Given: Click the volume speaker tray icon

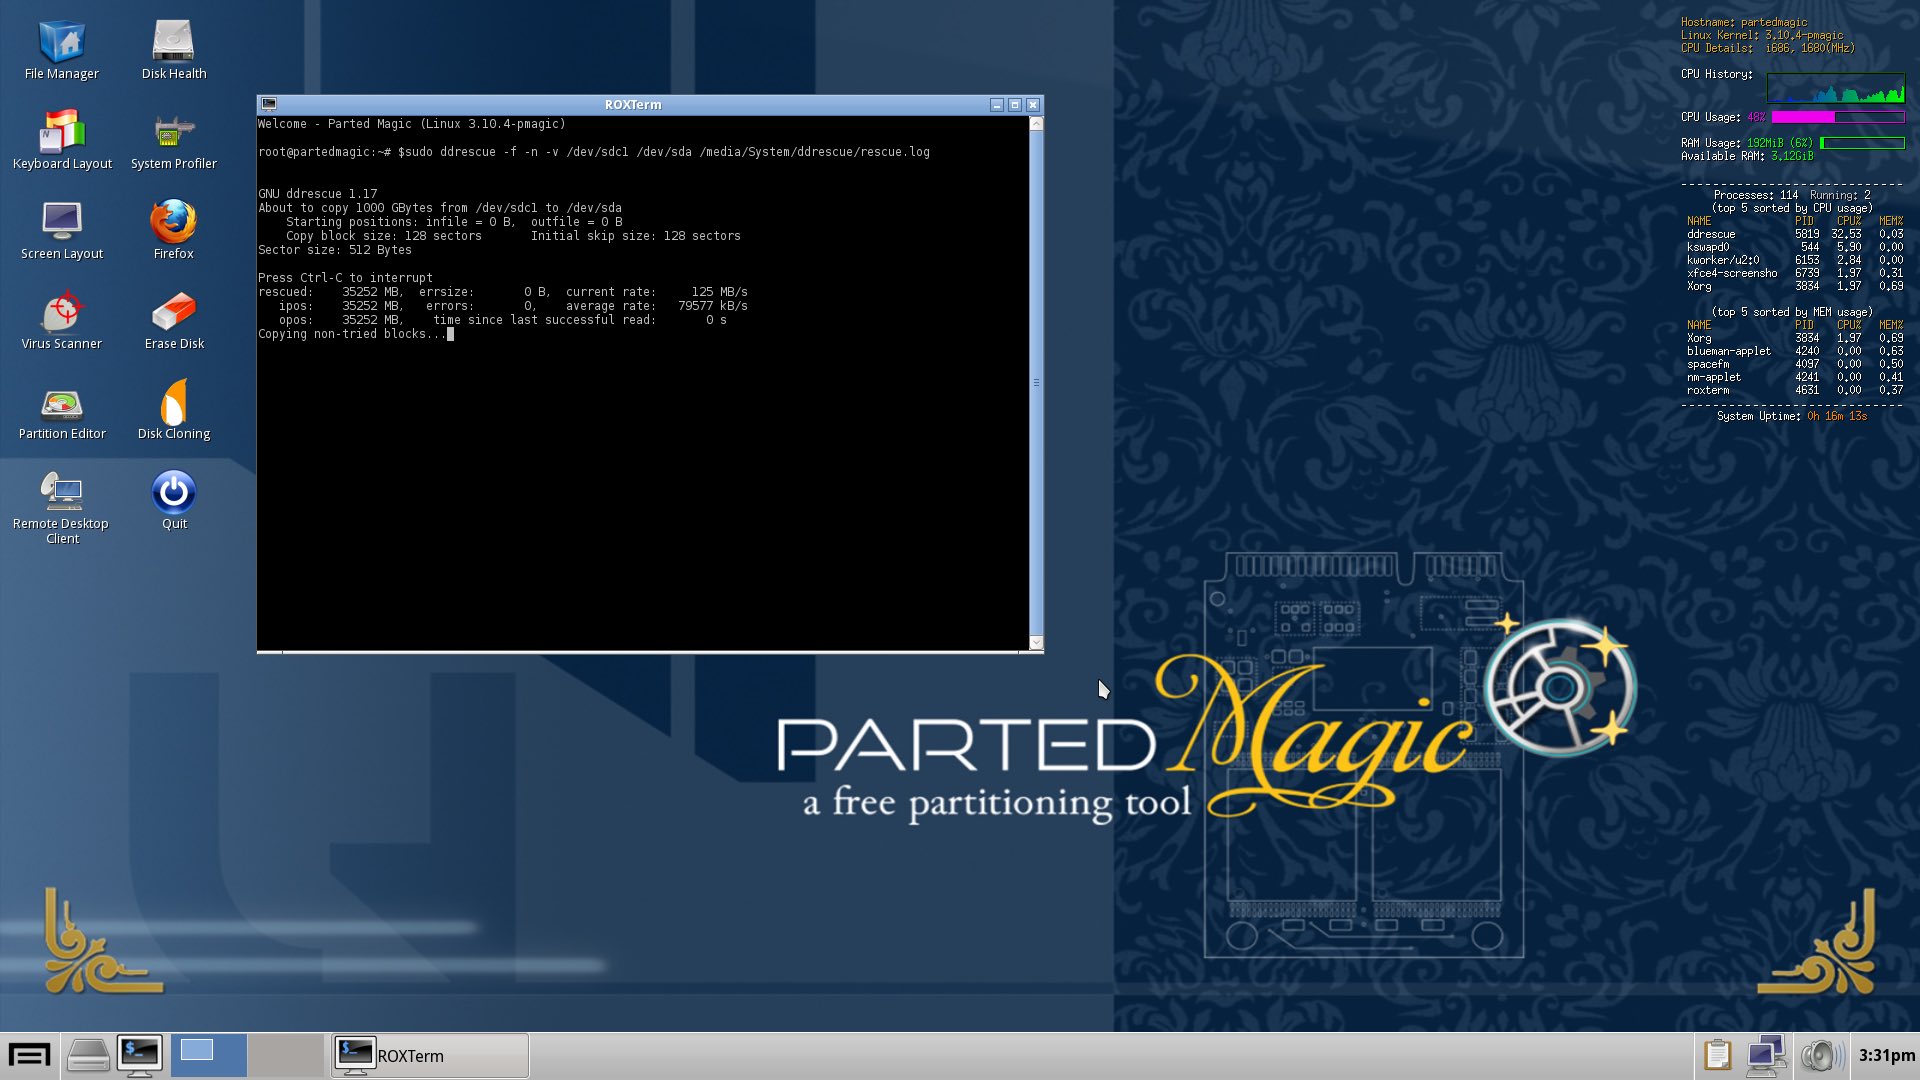Looking at the screenshot, I should coord(1822,1056).
